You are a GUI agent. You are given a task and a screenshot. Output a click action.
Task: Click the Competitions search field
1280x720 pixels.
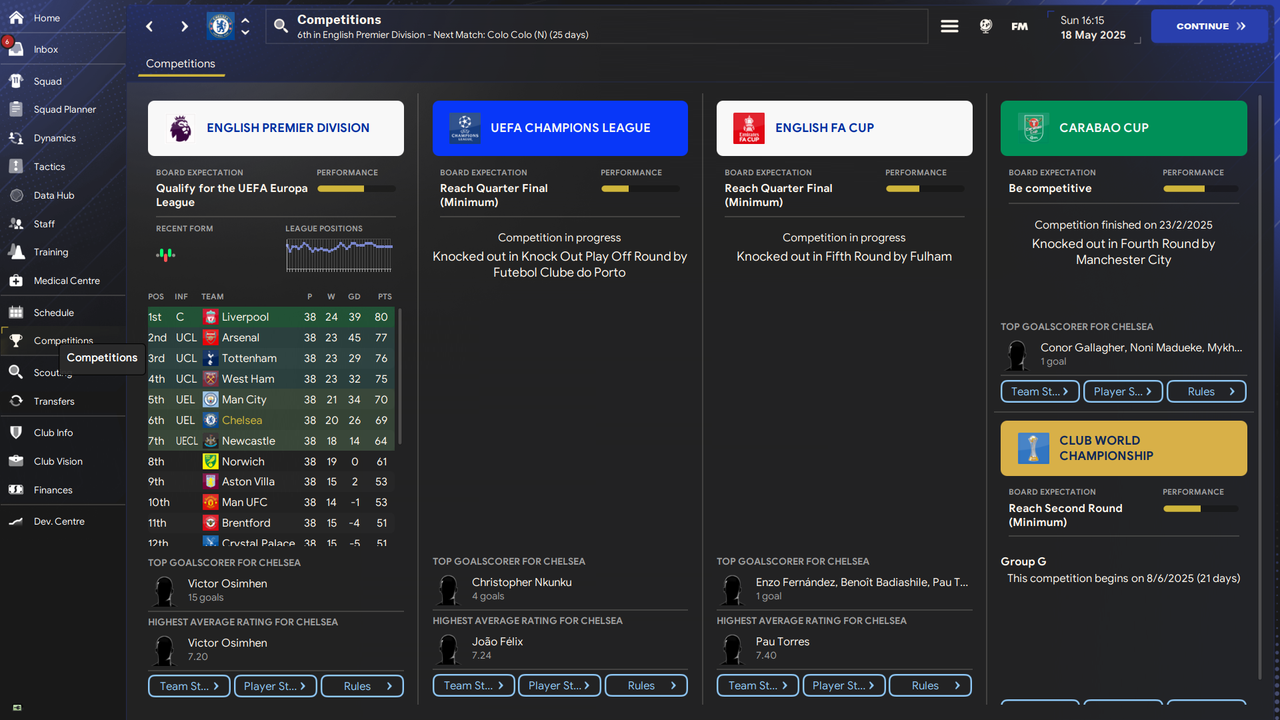pos(597,27)
